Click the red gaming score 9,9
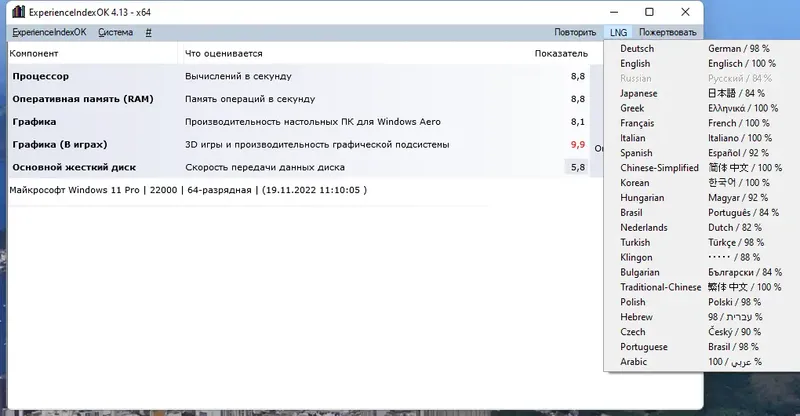800x416 pixels. point(578,144)
